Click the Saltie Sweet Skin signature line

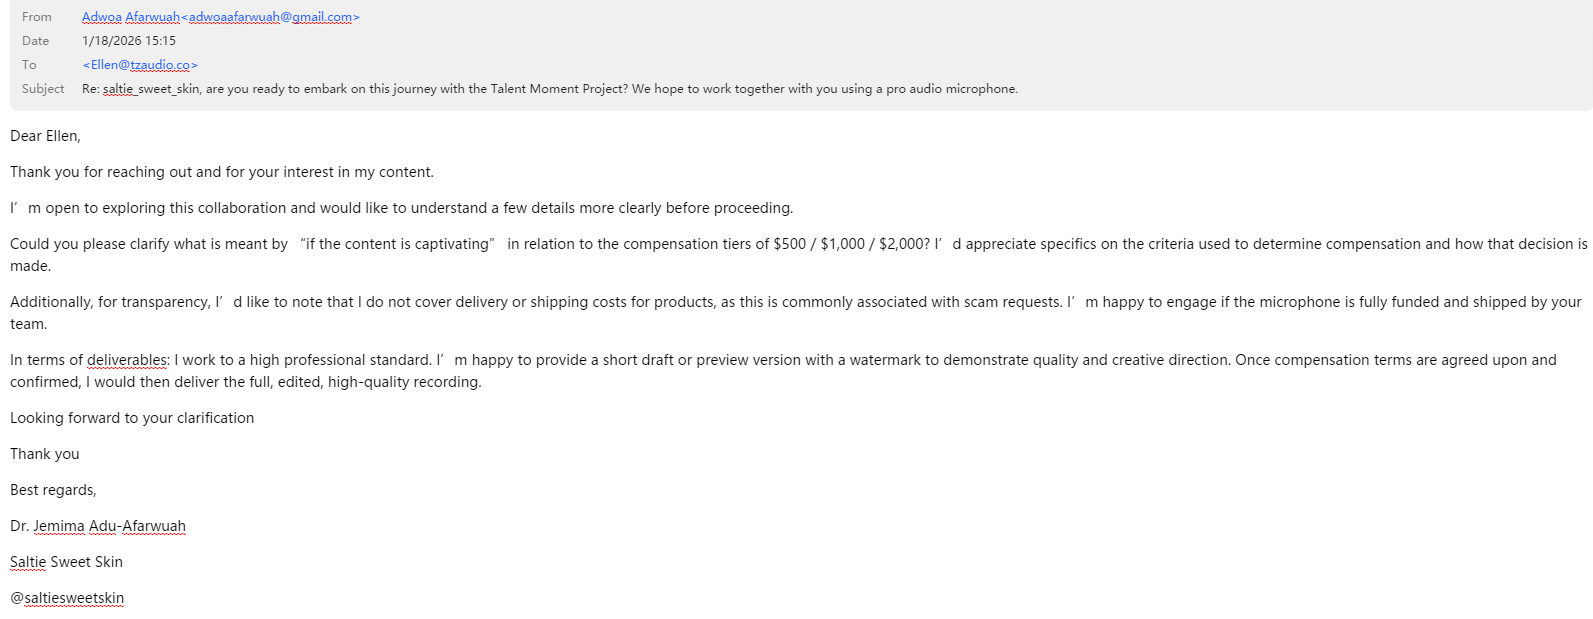click(x=66, y=562)
